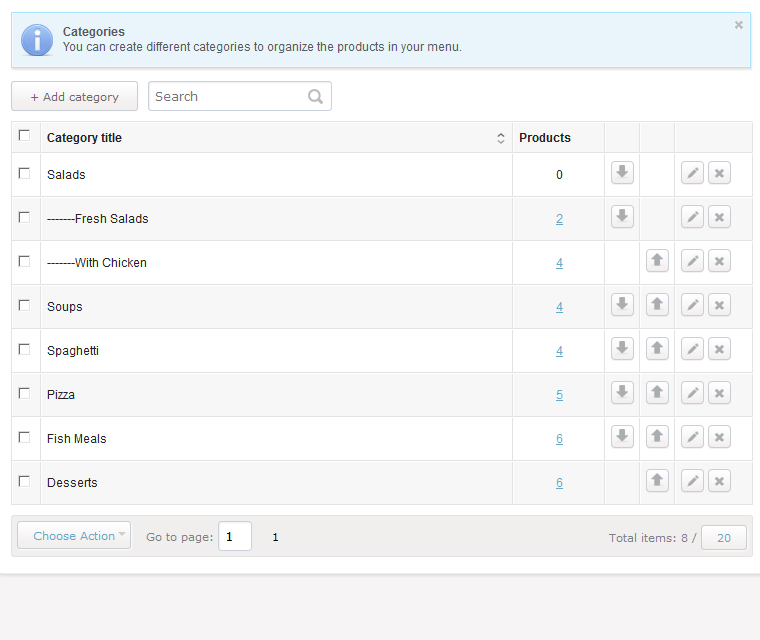Click the Salads category name

tap(66, 175)
